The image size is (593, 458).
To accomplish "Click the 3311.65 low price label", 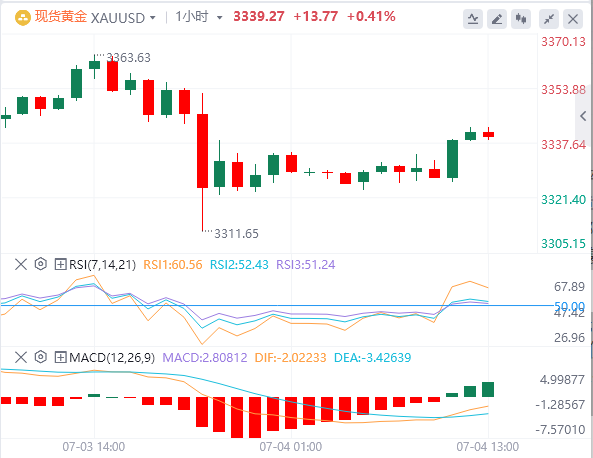I will coord(236,233).
